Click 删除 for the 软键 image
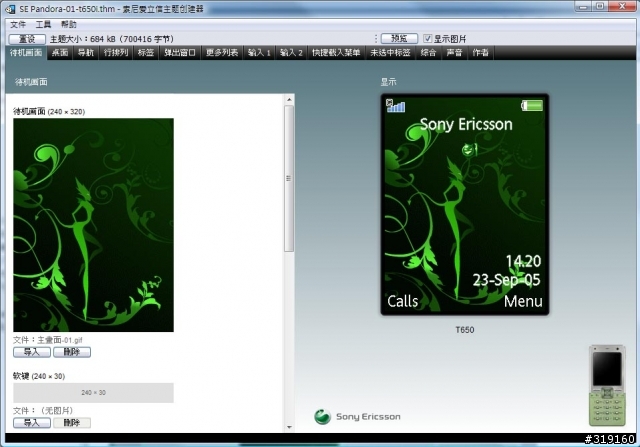The width and height of the screenshot is (640, 447). point(72,423)
